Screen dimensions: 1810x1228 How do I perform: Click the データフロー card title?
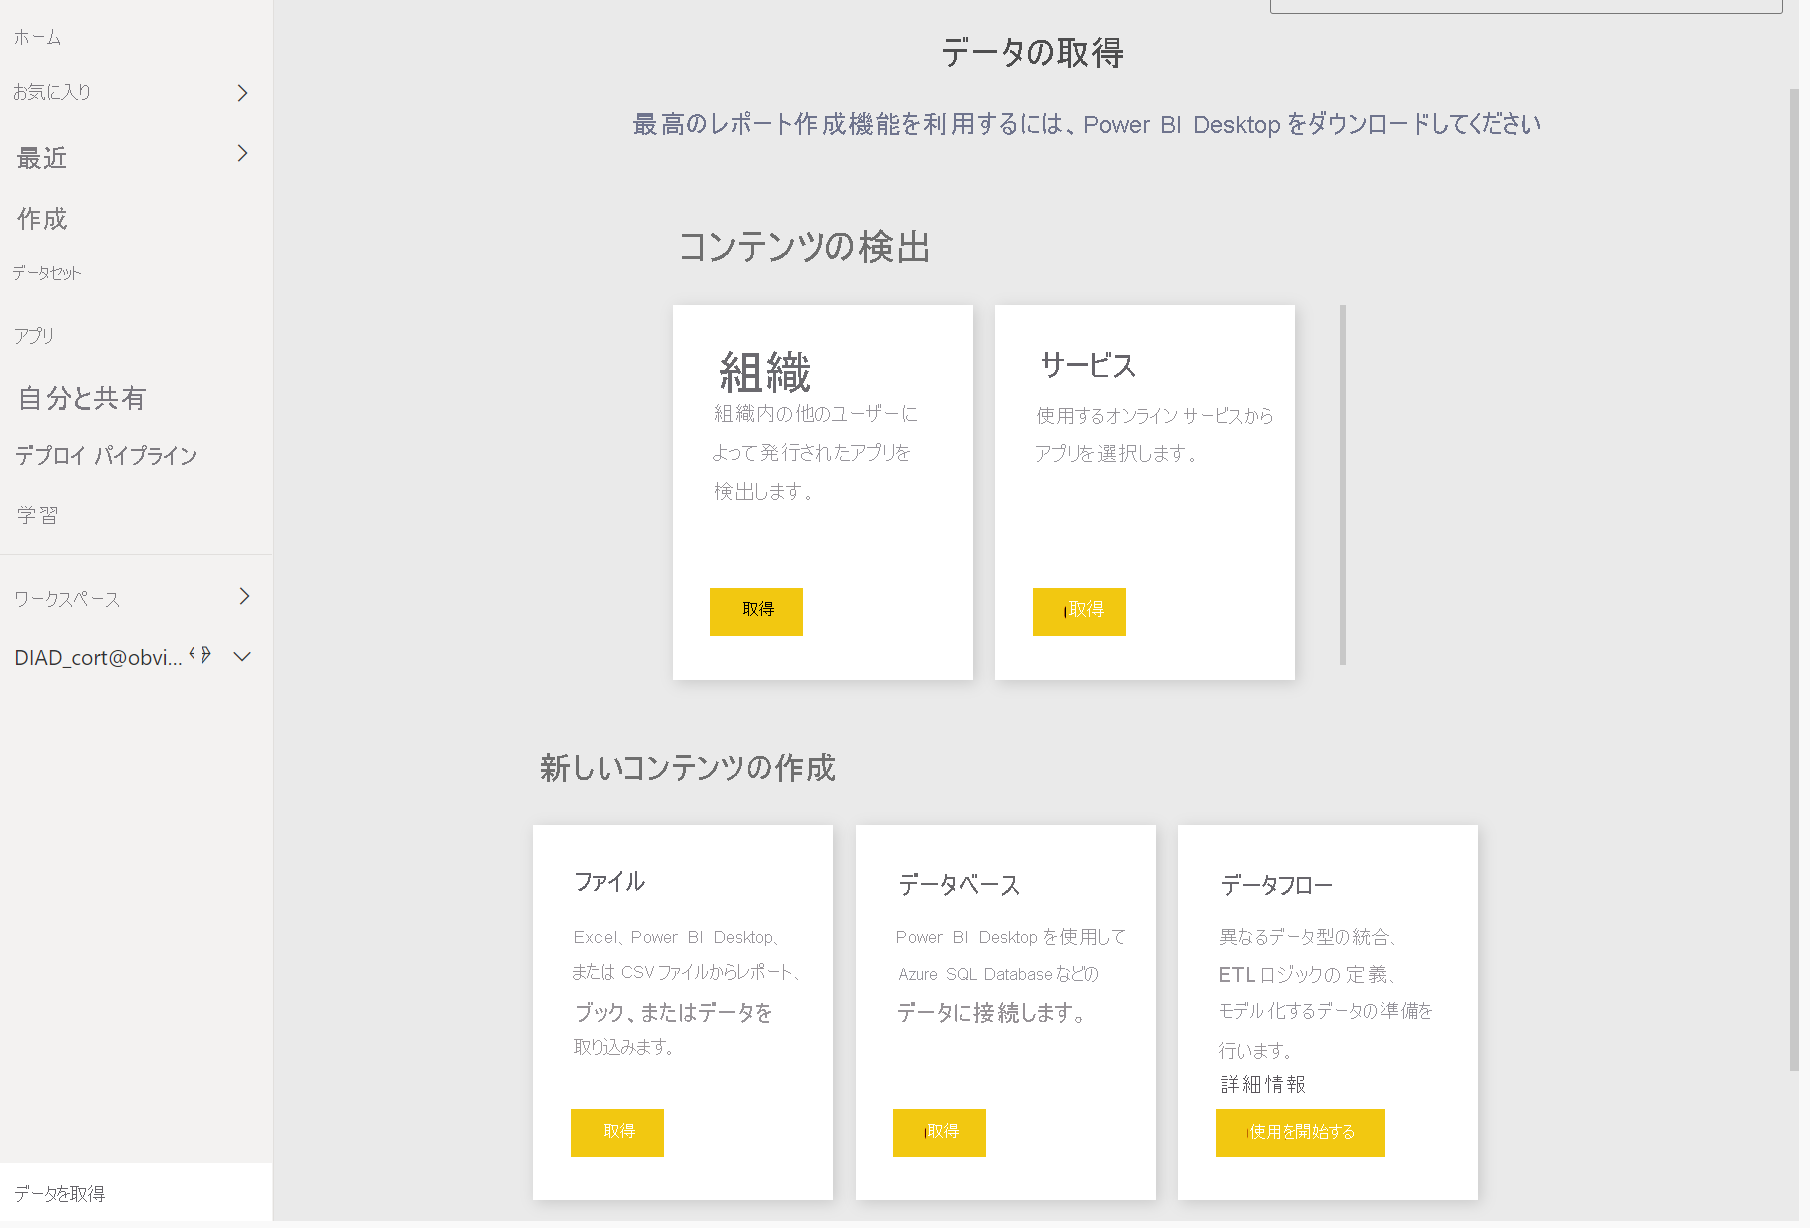click(1276, 884)
